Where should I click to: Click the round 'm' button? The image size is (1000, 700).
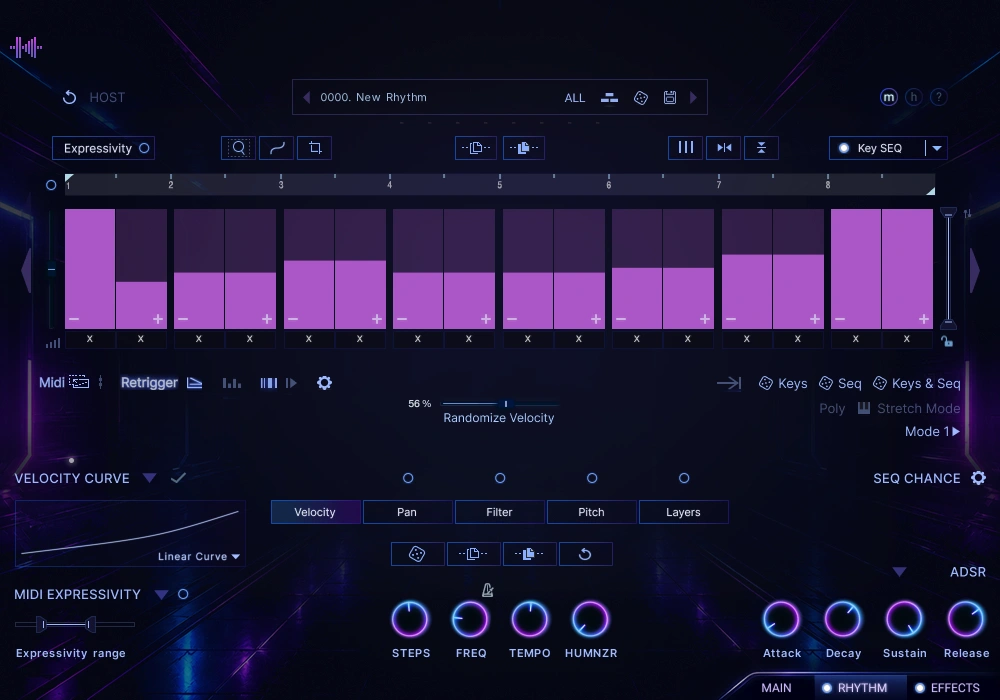(x=888, y=97)
